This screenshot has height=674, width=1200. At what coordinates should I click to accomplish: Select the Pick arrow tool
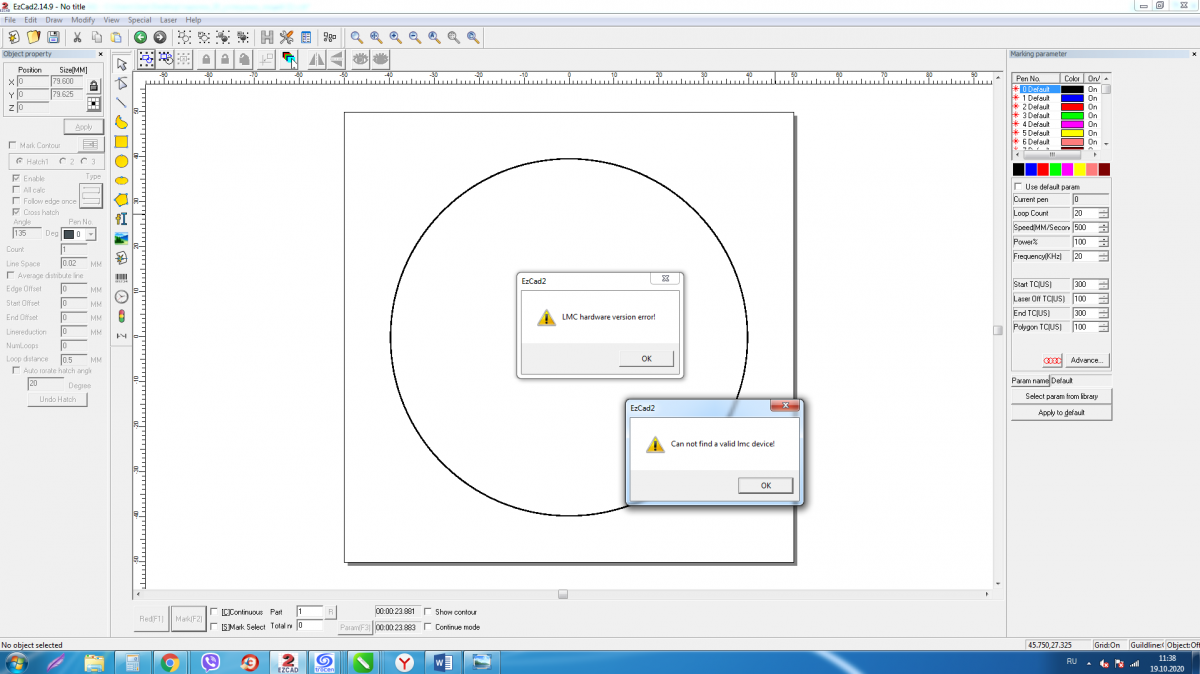(121, 64)
